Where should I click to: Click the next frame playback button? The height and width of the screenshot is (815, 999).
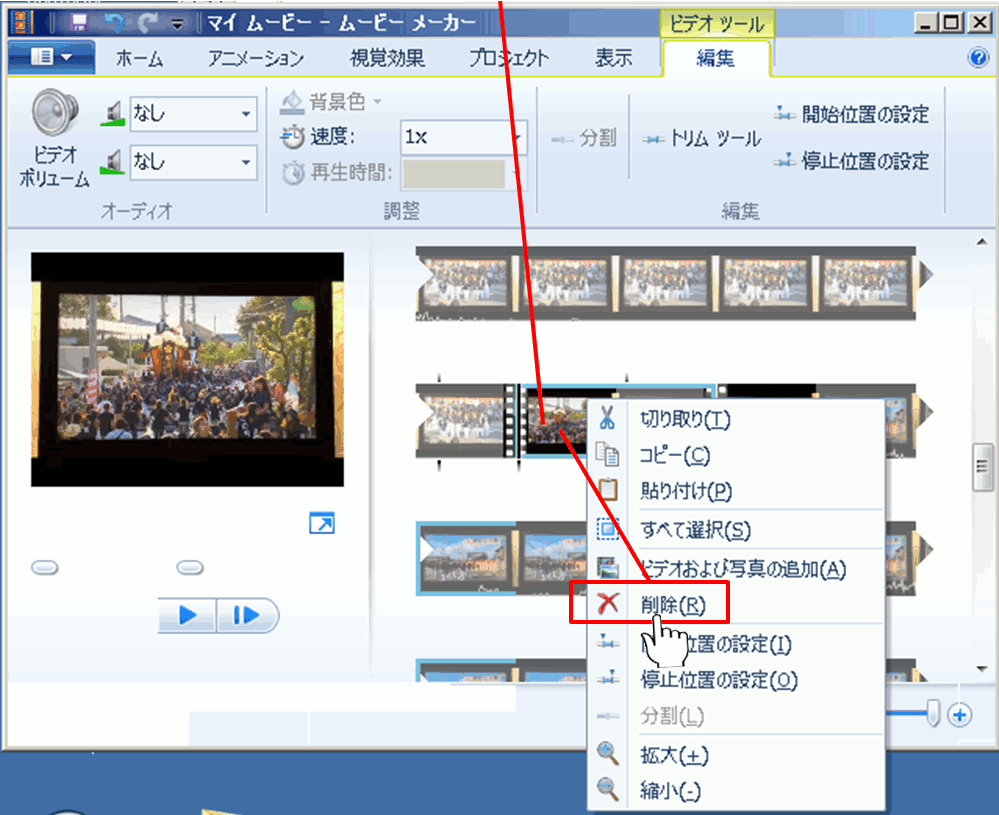click(246, 616)
